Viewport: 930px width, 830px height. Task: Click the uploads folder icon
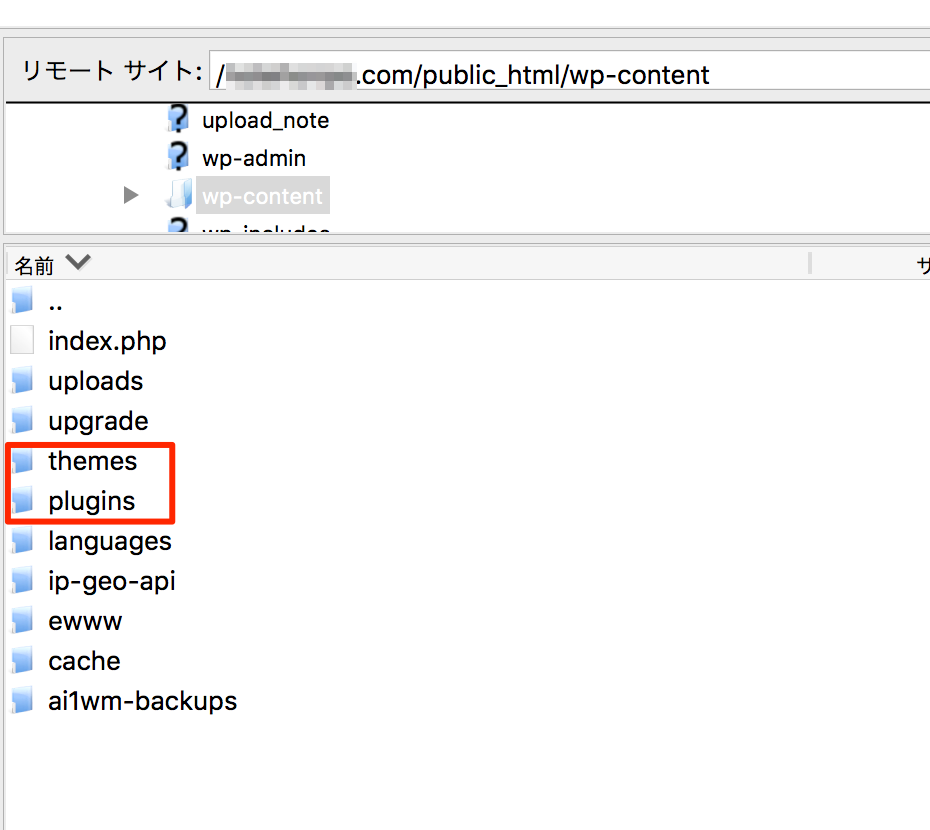tap(23, 381)
